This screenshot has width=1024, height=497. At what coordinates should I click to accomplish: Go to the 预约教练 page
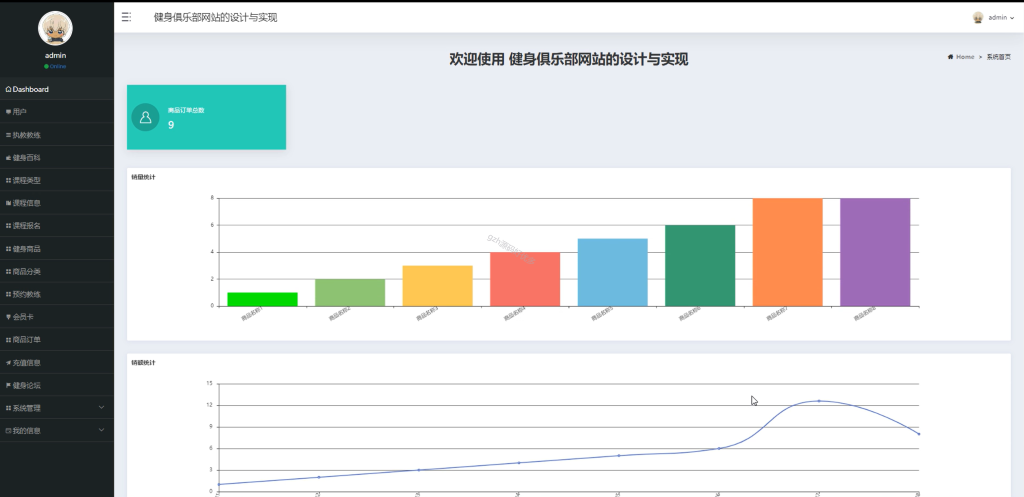57,295
